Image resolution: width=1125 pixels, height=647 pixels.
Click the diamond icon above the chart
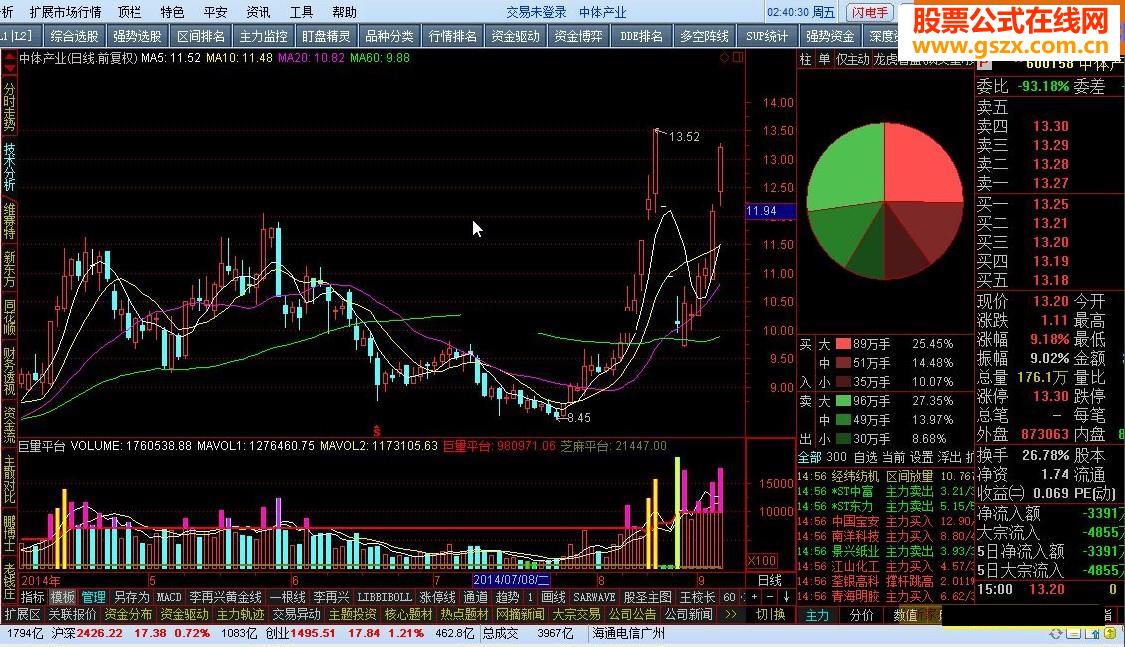click(725, 57)
